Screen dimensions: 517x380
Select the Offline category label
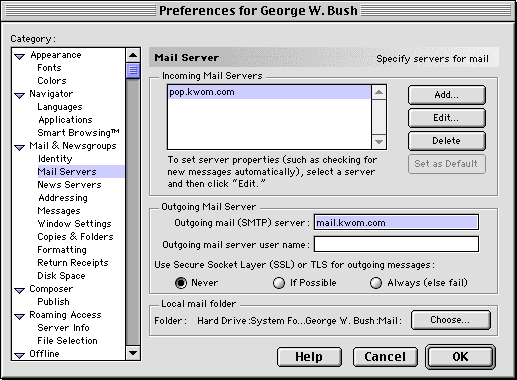click(44, 354)
